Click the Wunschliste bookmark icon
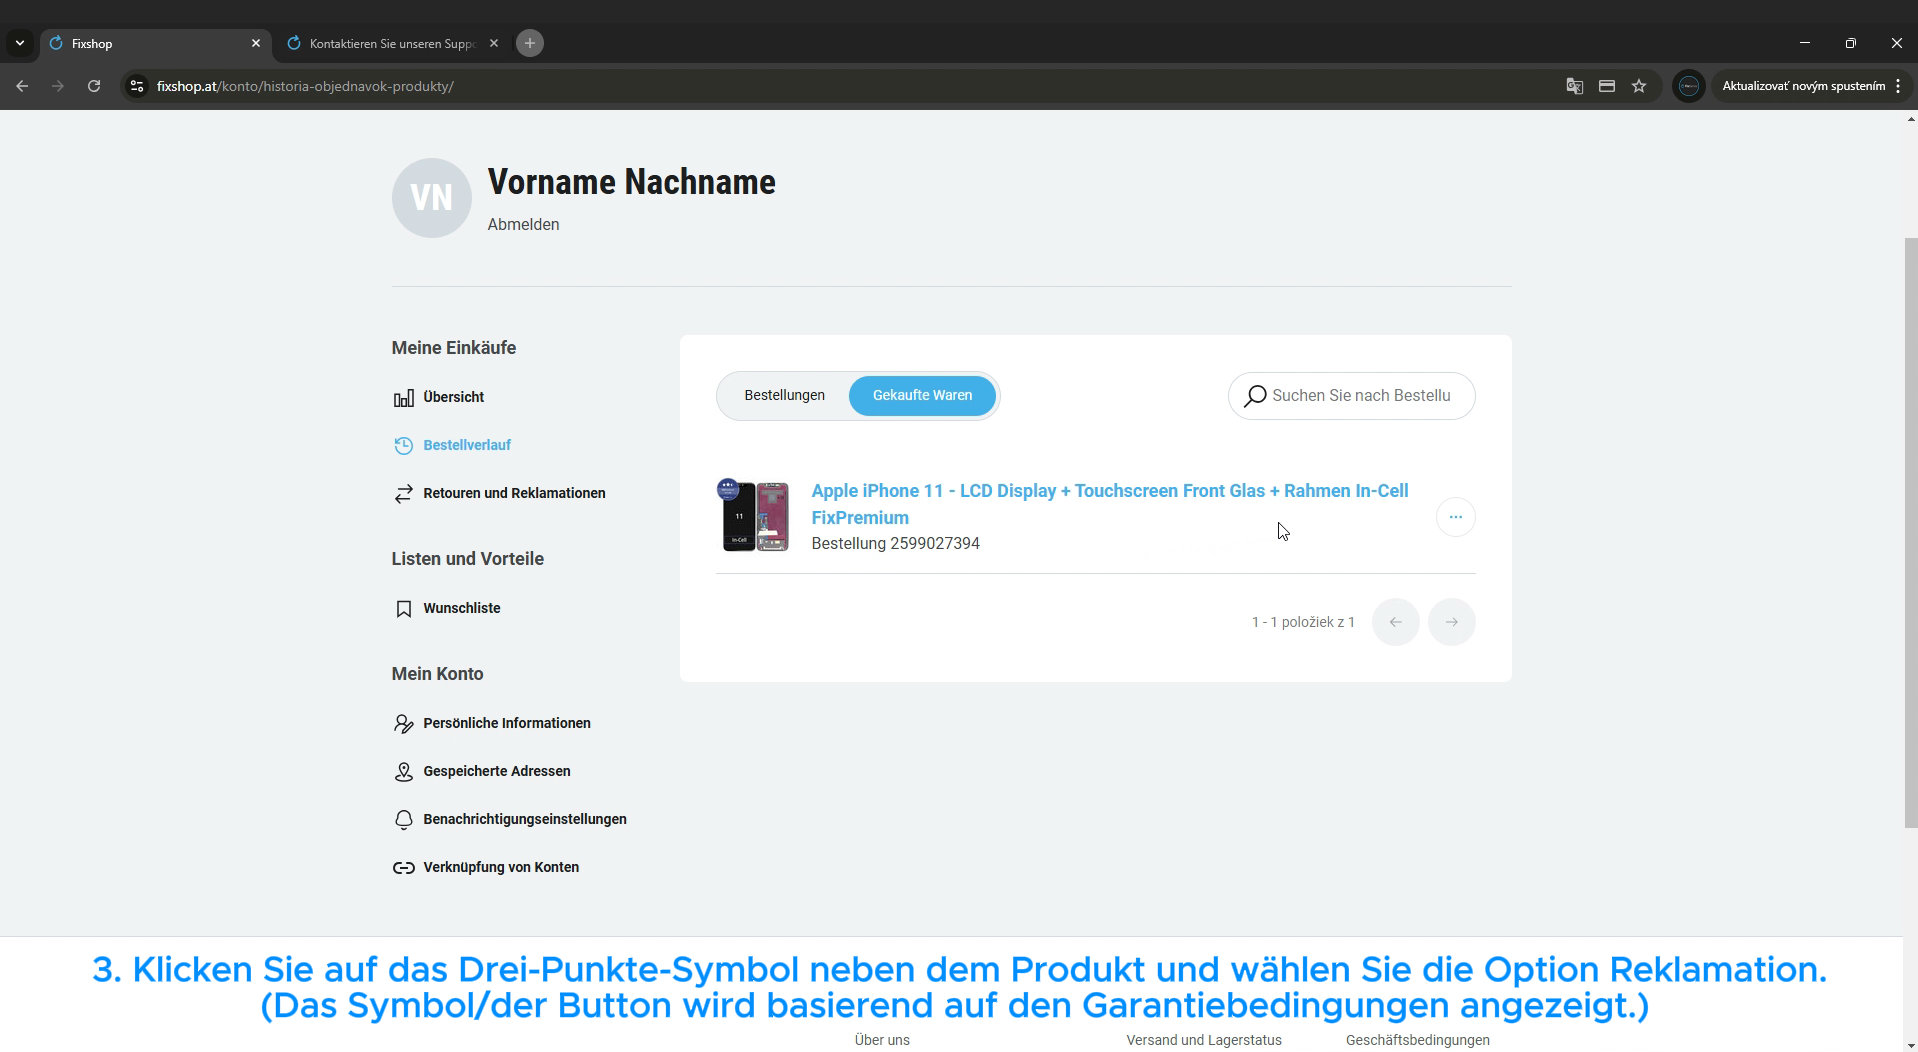 403,609
